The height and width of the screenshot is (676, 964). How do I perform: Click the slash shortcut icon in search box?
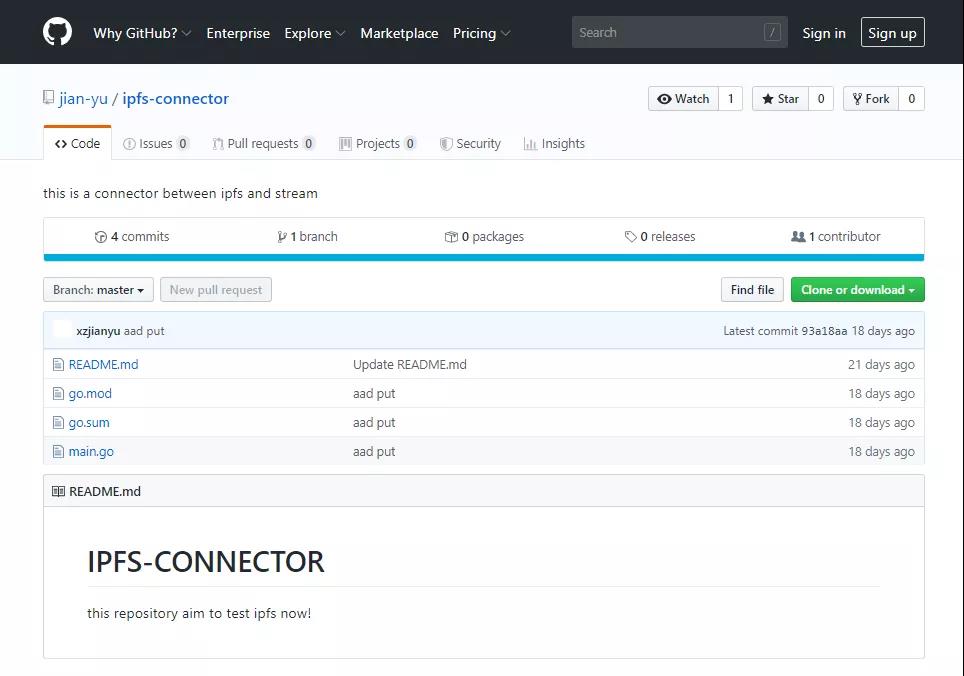point(772,32)
